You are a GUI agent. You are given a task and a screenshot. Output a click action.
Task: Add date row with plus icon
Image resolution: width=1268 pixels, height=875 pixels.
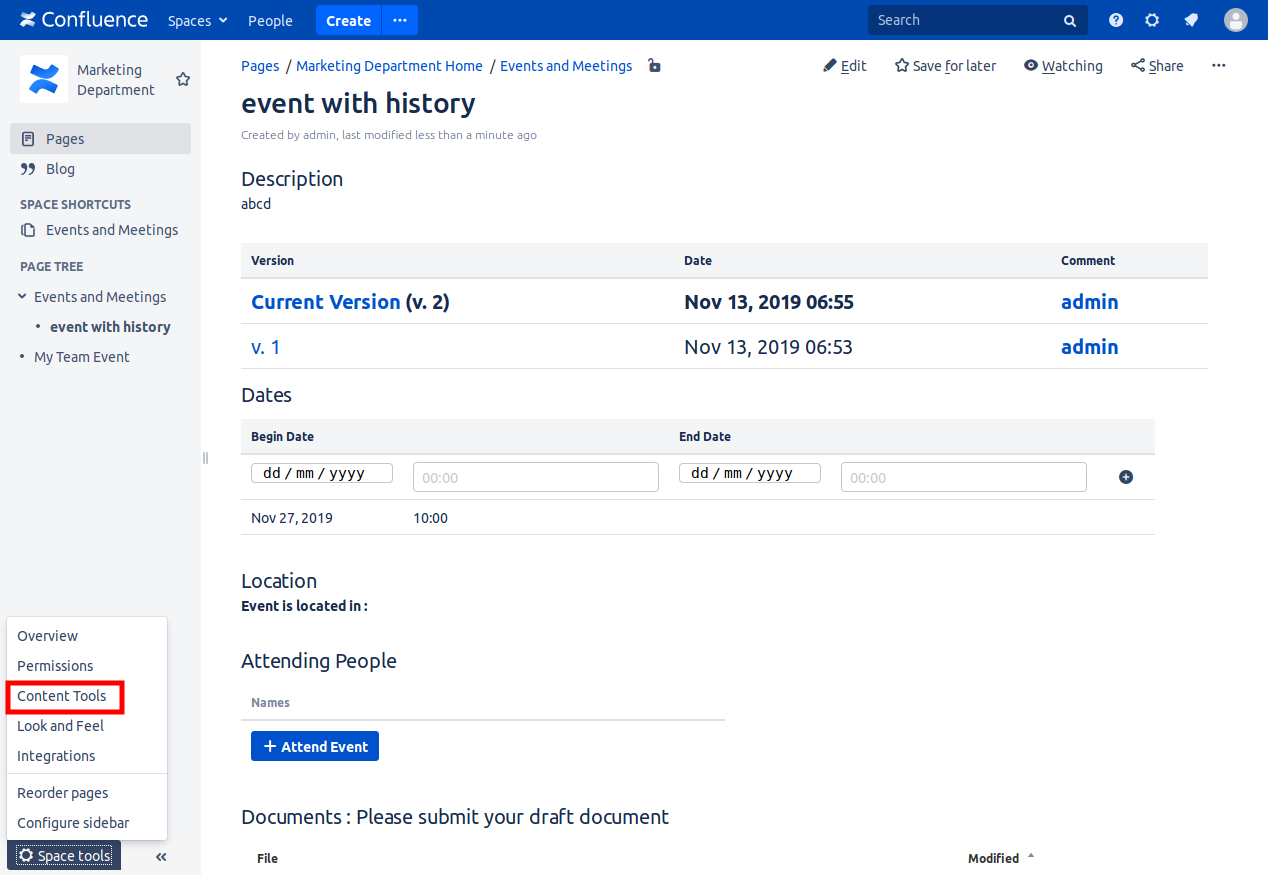click(1126, 477)
